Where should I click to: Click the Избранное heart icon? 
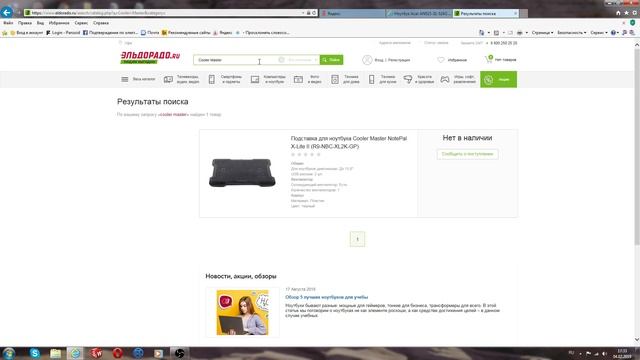tap(441, 60)
